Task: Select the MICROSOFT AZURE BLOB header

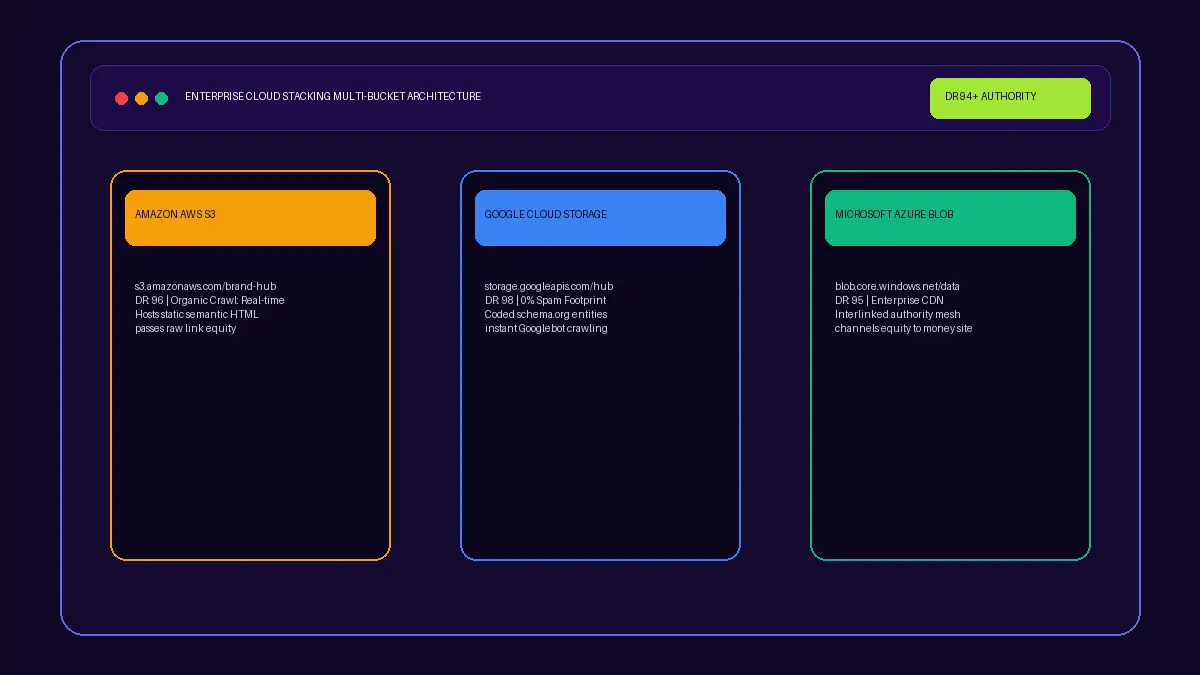Action: tap(950, 218)
